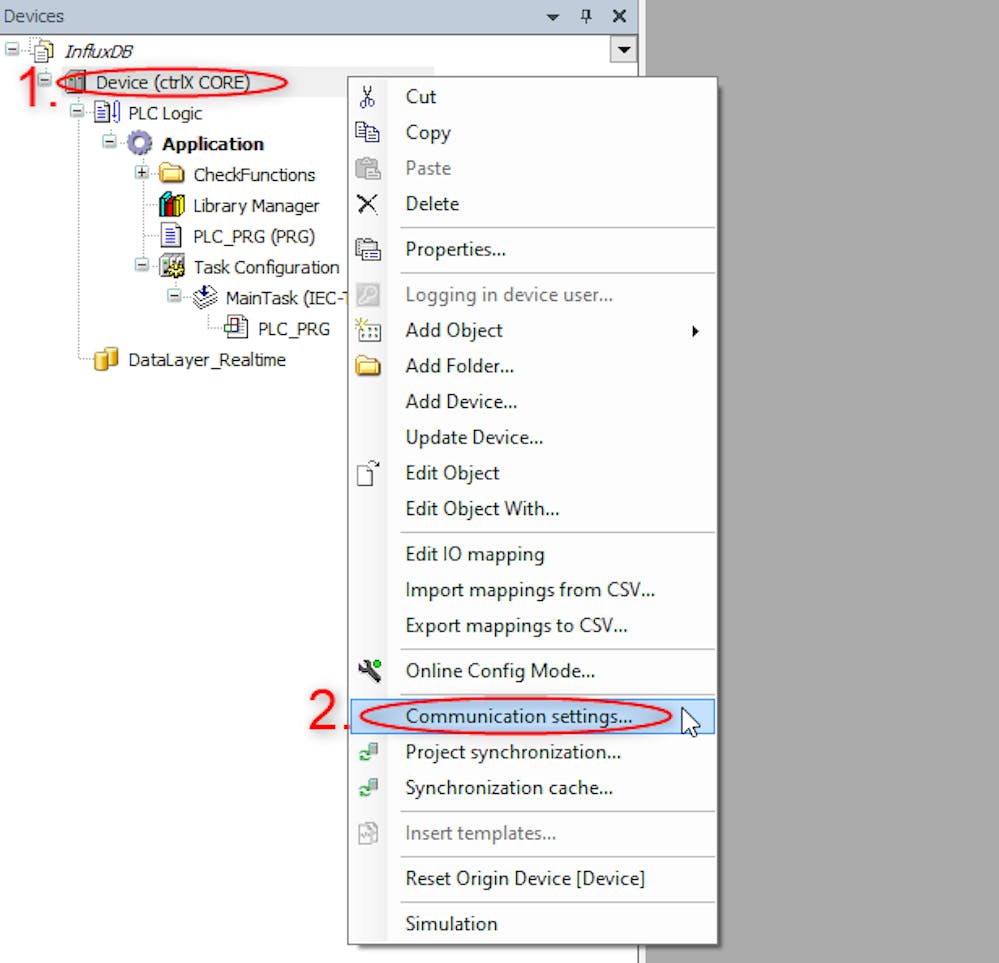Open the Devices panel options dropdown arrow
The height and width of the screenshot is (963, 999).
[553, 17]
